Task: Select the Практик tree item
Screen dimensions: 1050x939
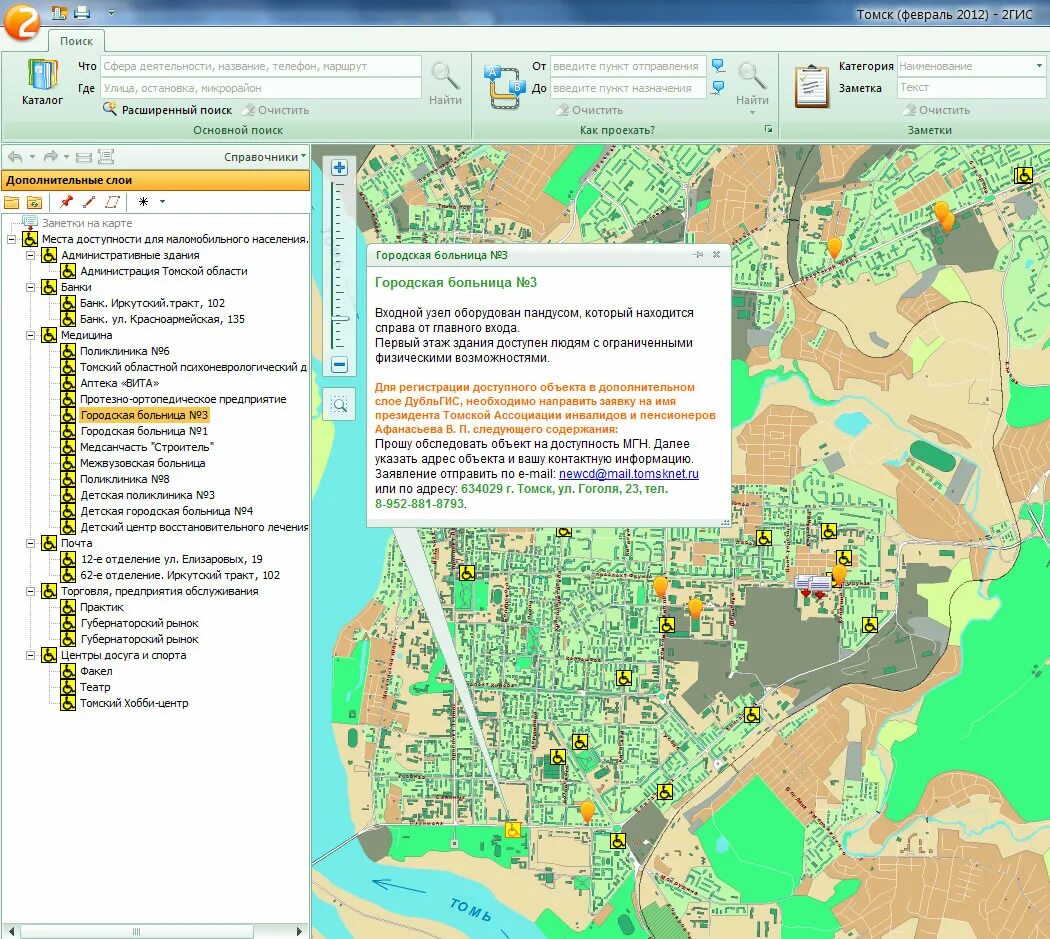Action: (x=102, y=607)
